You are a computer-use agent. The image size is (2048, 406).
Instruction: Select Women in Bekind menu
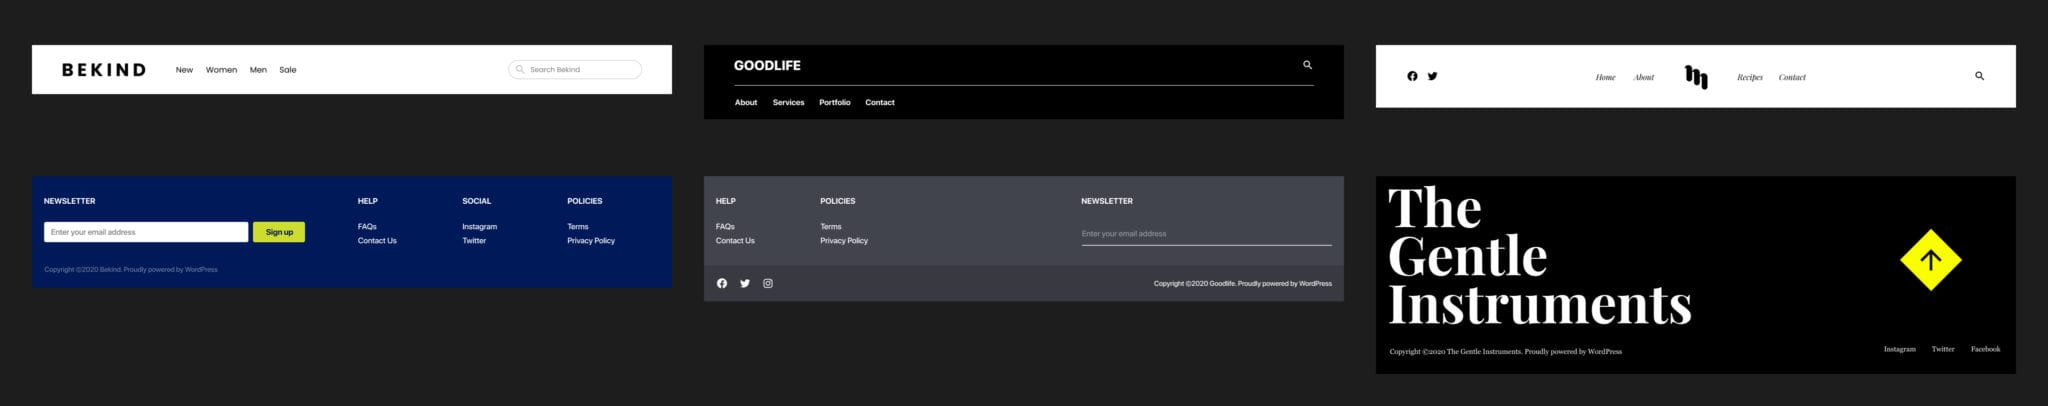221,70
